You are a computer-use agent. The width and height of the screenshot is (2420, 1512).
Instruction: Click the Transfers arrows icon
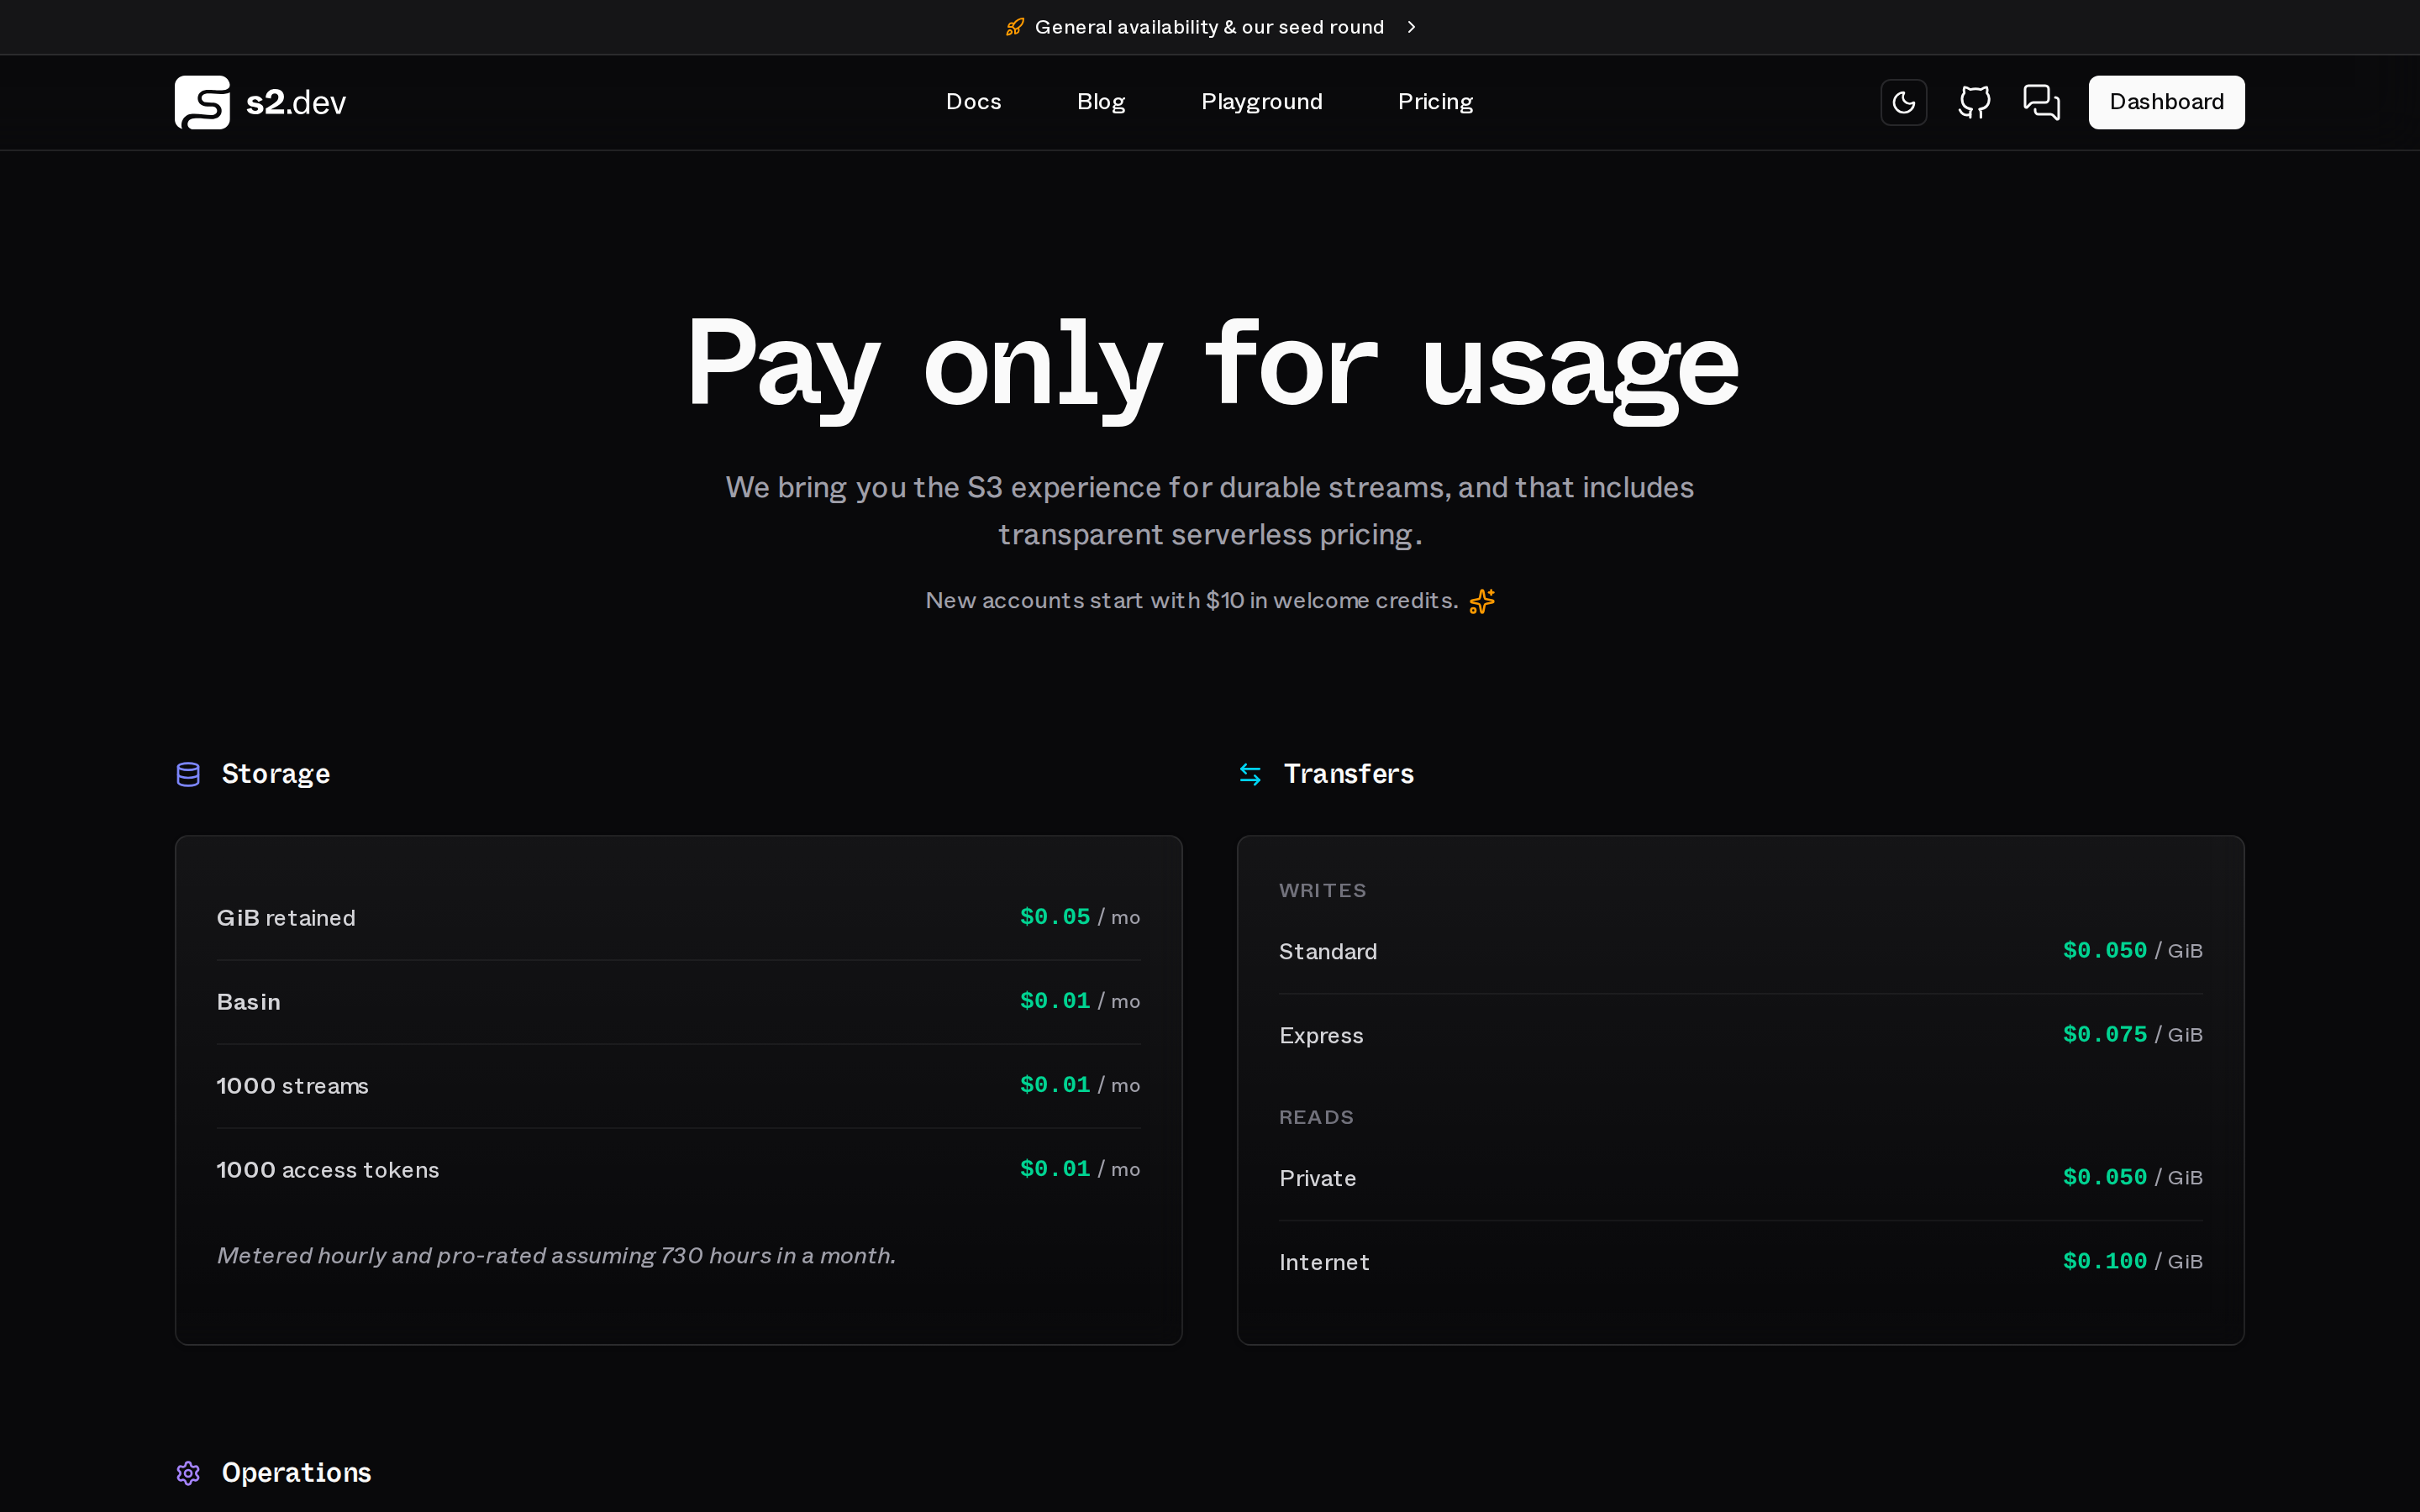pos(1250,774)
